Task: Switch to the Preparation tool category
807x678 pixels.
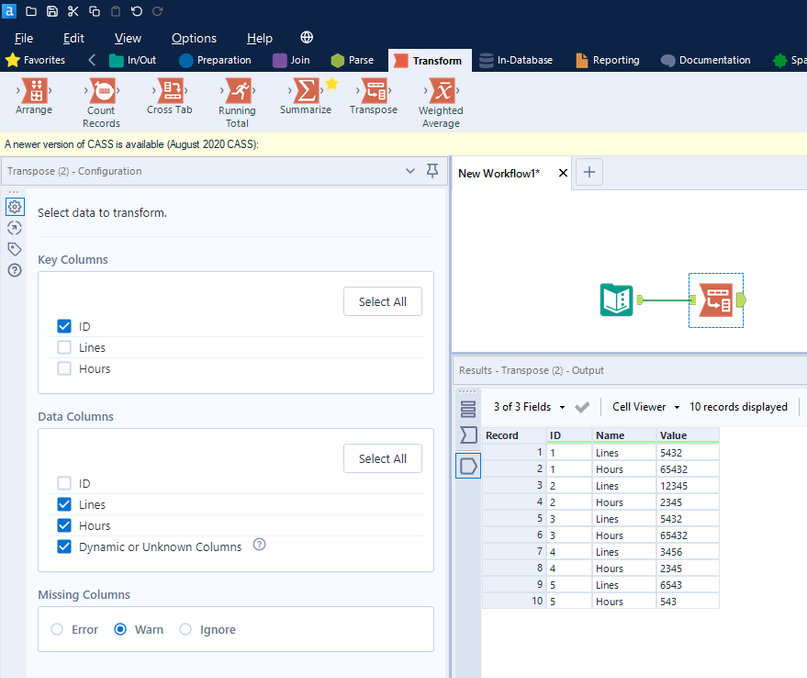Action: [x=216, y=60]
